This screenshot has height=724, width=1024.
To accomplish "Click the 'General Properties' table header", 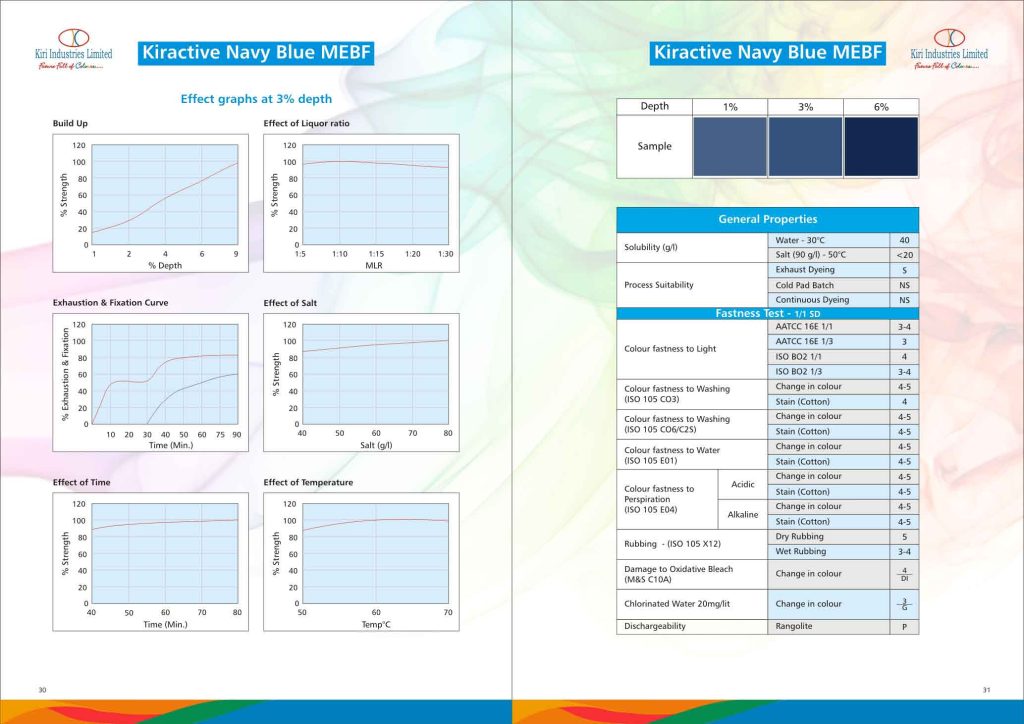I will [767, 219].
